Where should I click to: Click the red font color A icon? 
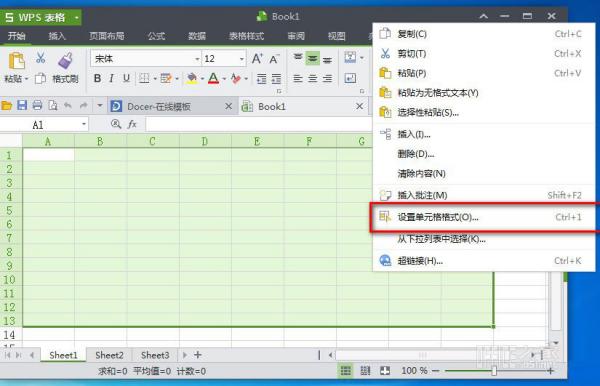pyautogui.click(x=214, y=79)
